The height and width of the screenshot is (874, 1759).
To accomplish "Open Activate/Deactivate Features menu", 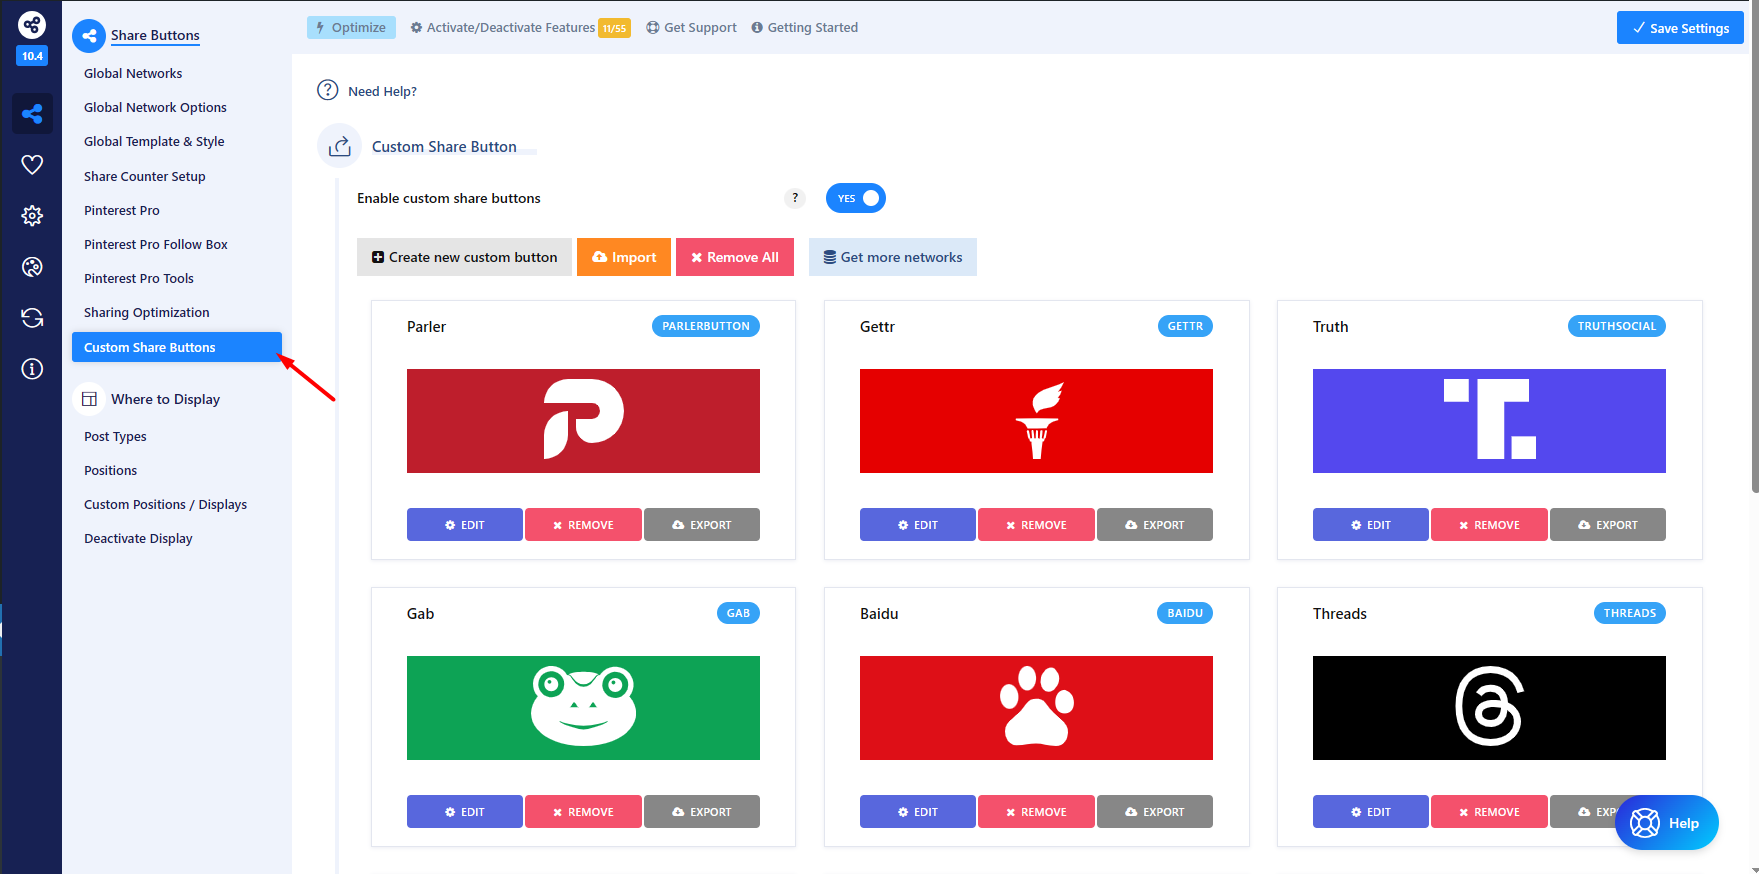I will (510, 28).
